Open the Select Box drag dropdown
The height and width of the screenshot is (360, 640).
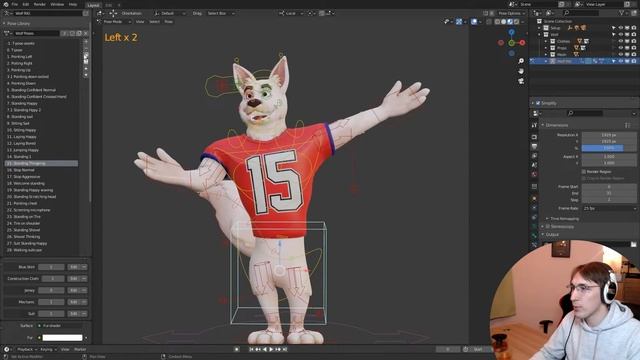(x=221, y=13)
